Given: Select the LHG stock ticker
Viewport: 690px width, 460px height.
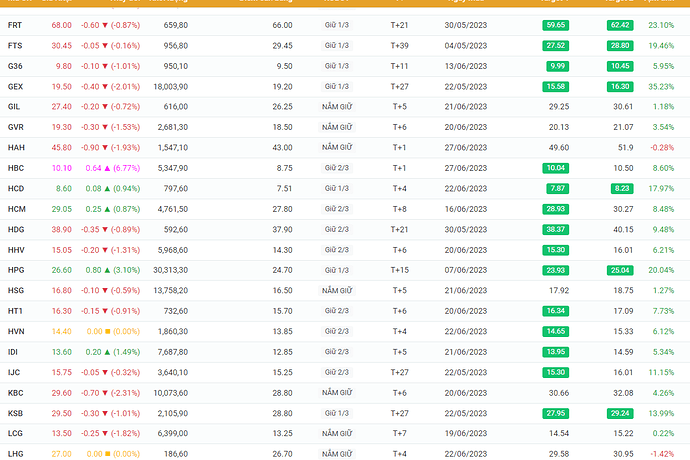Looking at the screenshot, I should [x=15, y=454].
